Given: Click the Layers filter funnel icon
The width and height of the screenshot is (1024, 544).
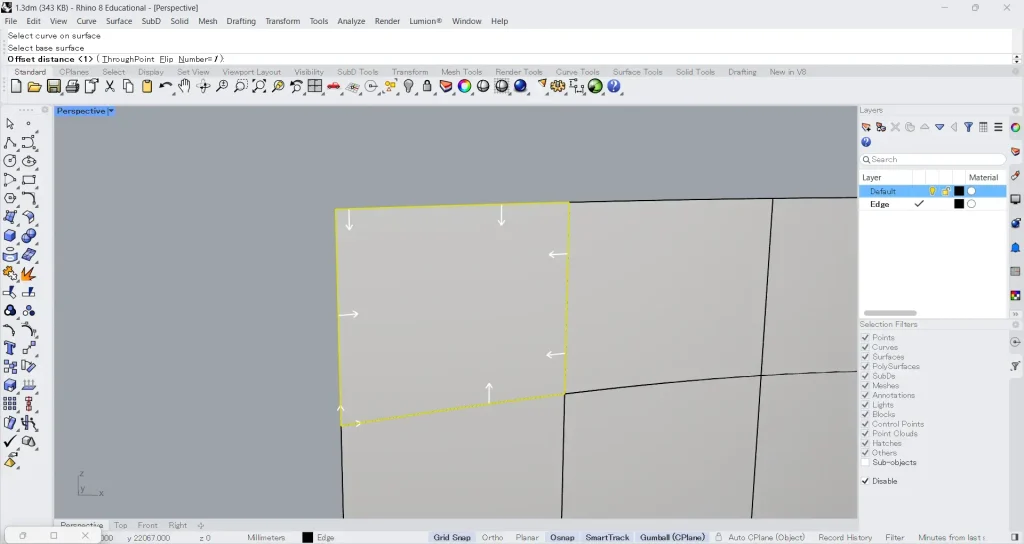Looking at the screenshot, I should tap(968, 127).
